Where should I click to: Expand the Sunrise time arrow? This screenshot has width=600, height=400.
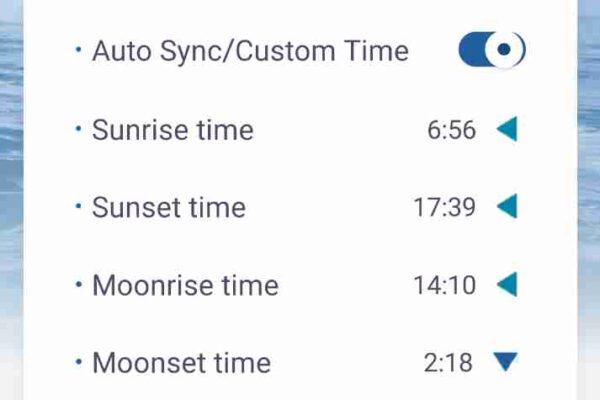507,129
